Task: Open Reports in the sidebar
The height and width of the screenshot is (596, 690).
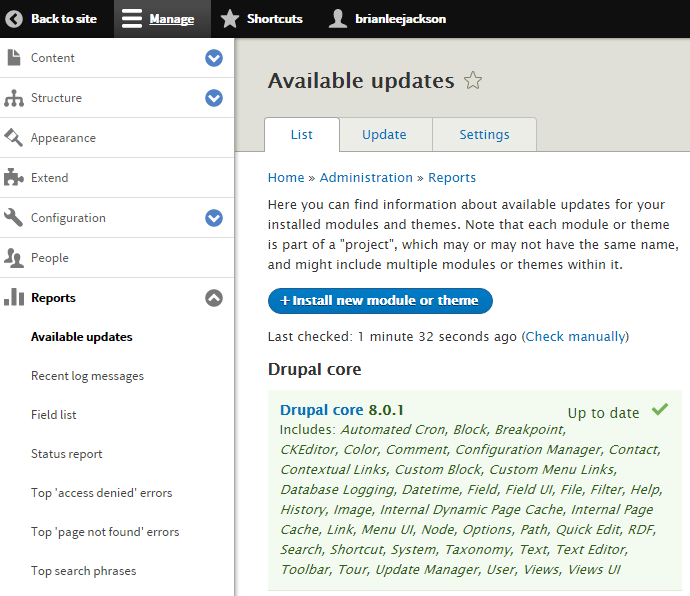Action: 53,298
